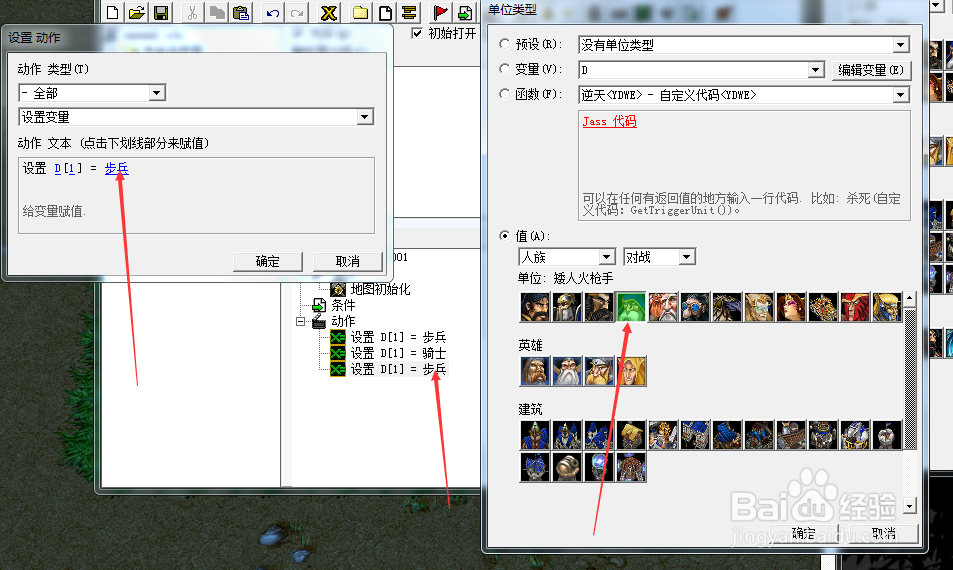
Task: Select the 设置 D[1] = 骑士 action row
Action: [x=389, y=353]
